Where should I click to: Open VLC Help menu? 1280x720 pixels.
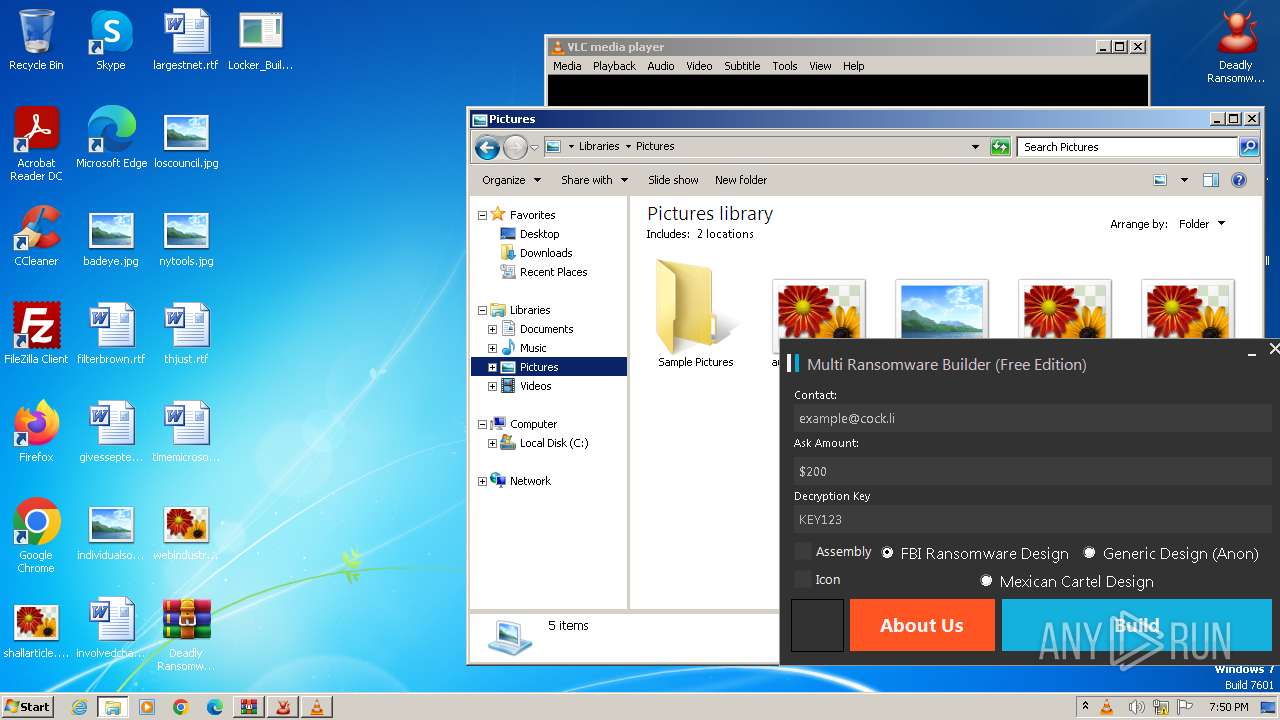[853, 66]
